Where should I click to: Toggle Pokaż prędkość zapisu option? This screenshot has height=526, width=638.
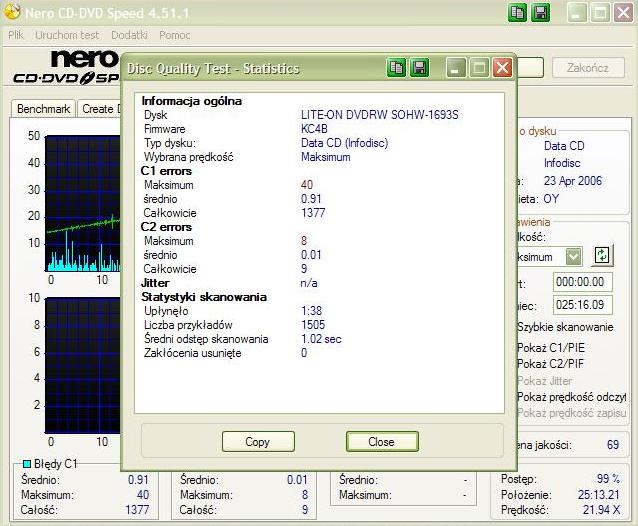[x=572, y=413]
